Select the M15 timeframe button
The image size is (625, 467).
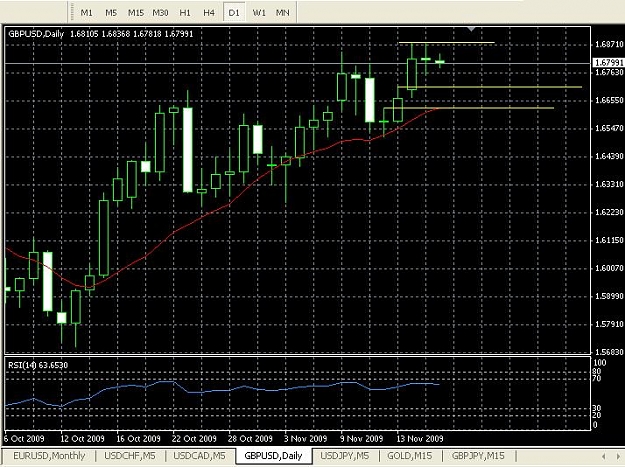point(136,13)
